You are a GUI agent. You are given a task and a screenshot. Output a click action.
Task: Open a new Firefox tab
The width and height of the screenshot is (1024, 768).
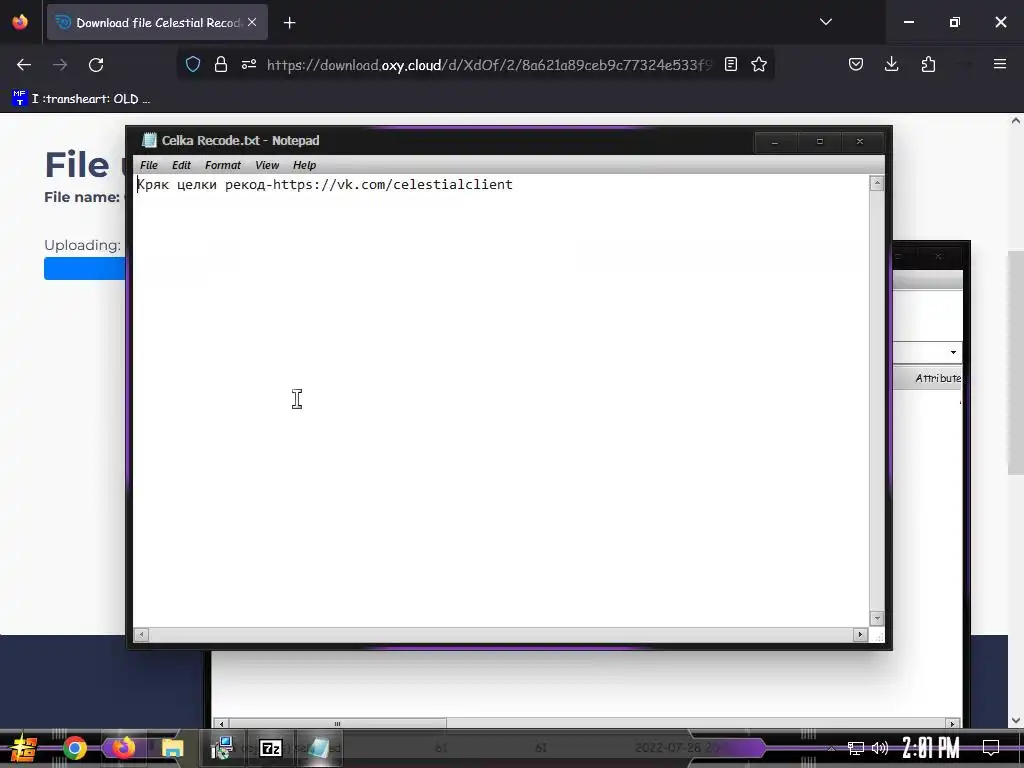pos(289,23)
